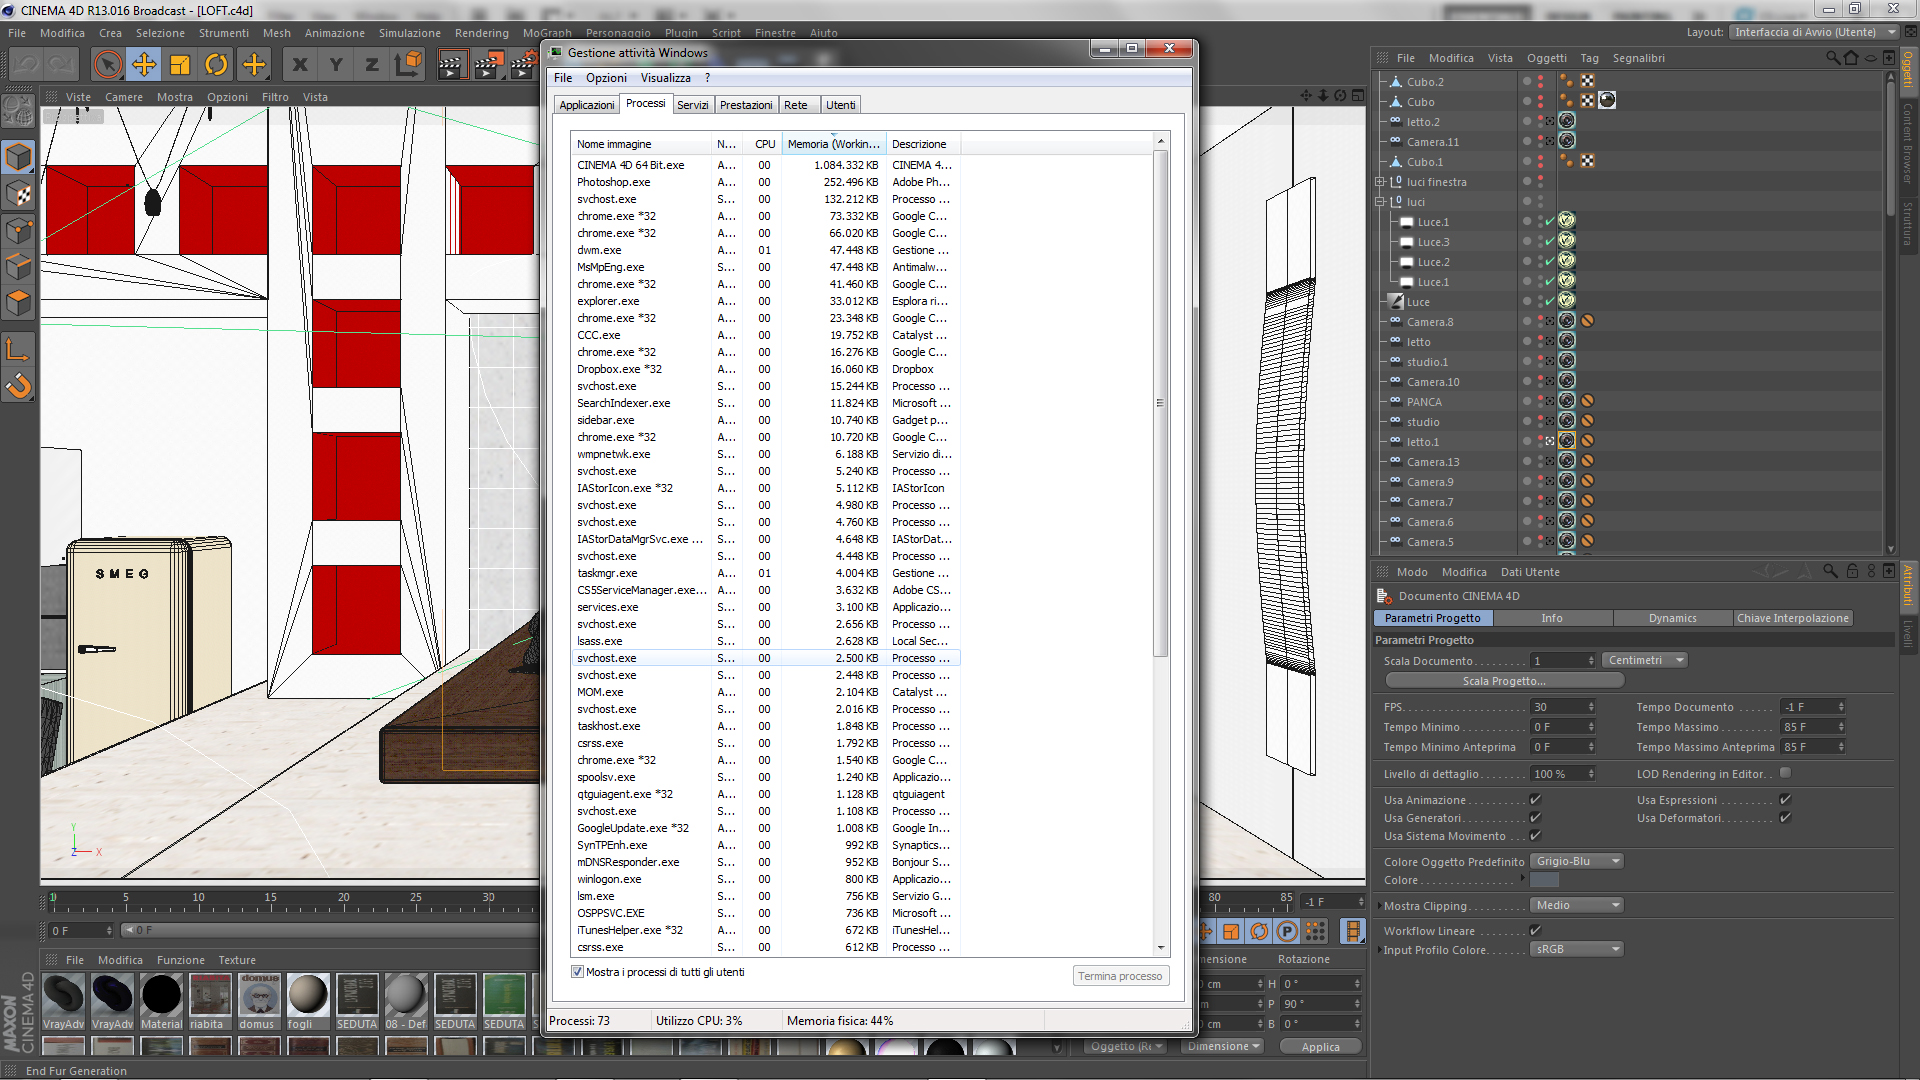Click Scala Progetto button
This screenshot has width=1920, height=1080.
coord(1503,681)
